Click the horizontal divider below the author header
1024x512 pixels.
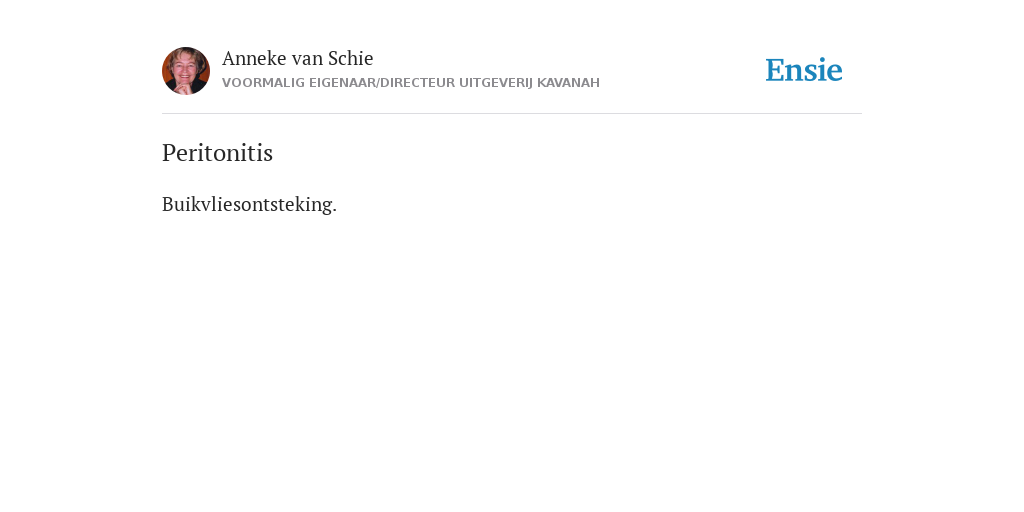click(x=512, y=114)
